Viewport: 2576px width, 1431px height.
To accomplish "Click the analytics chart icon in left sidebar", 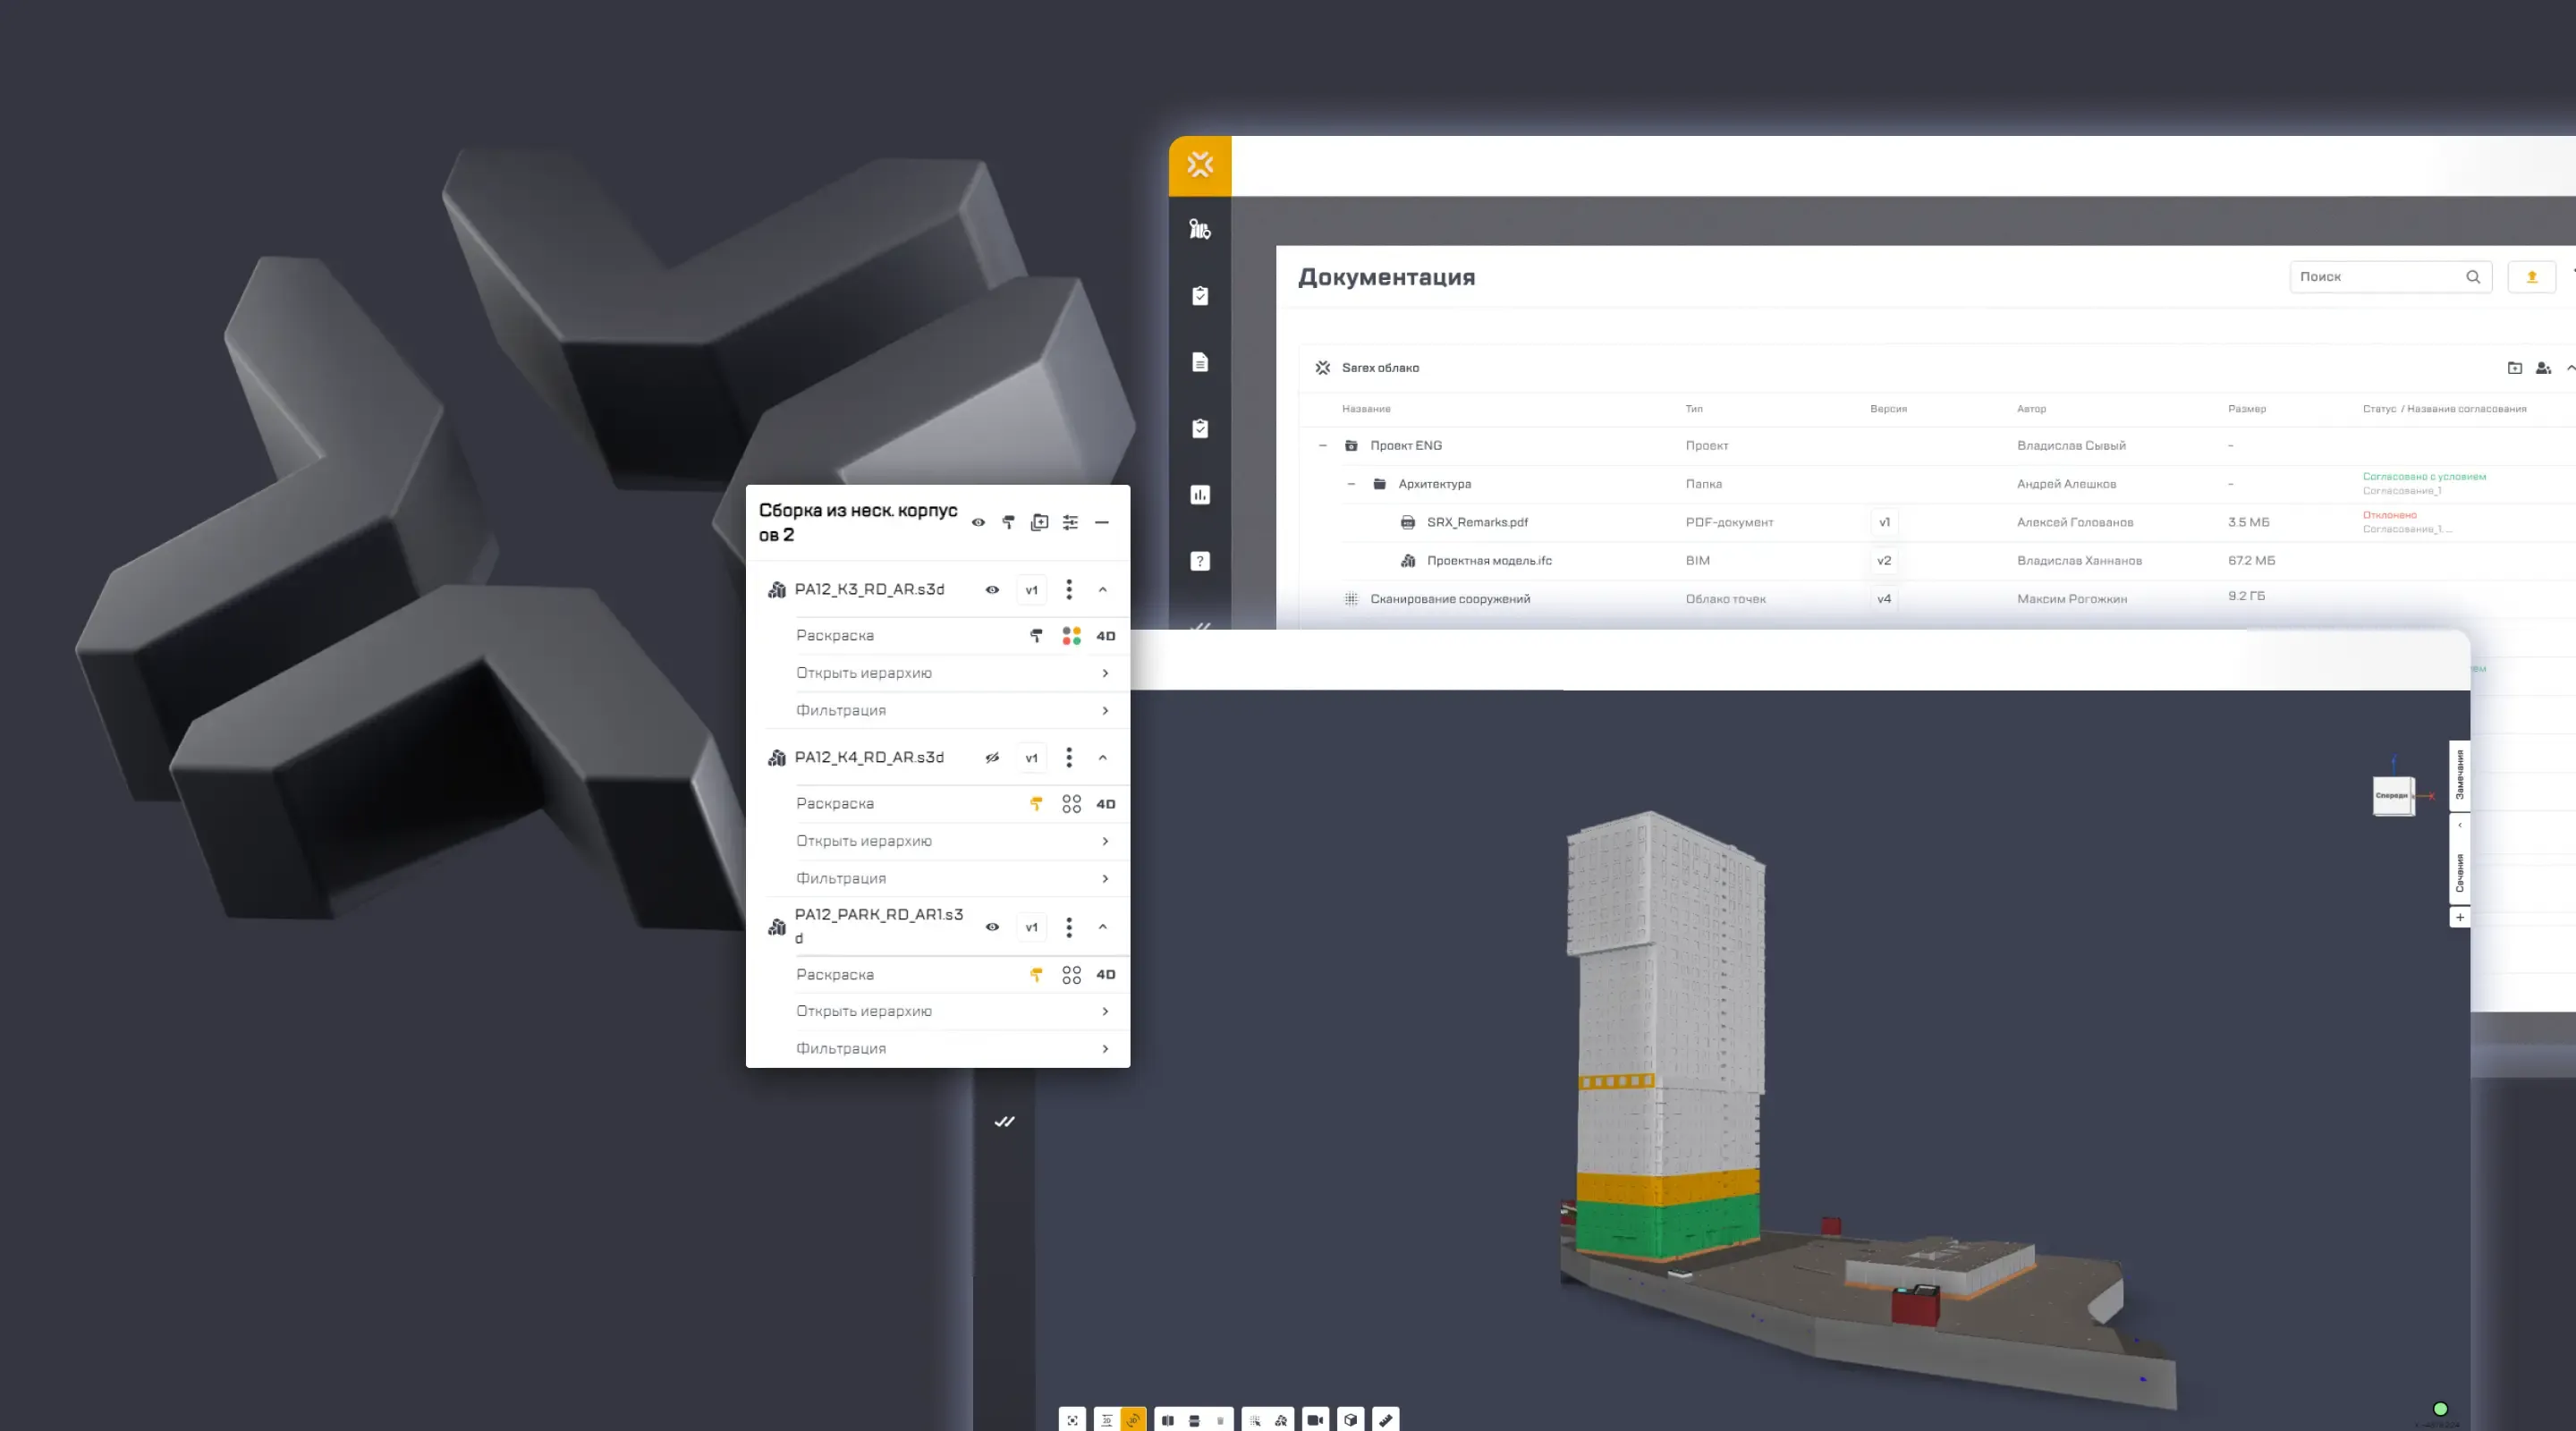I will 1200,495.
